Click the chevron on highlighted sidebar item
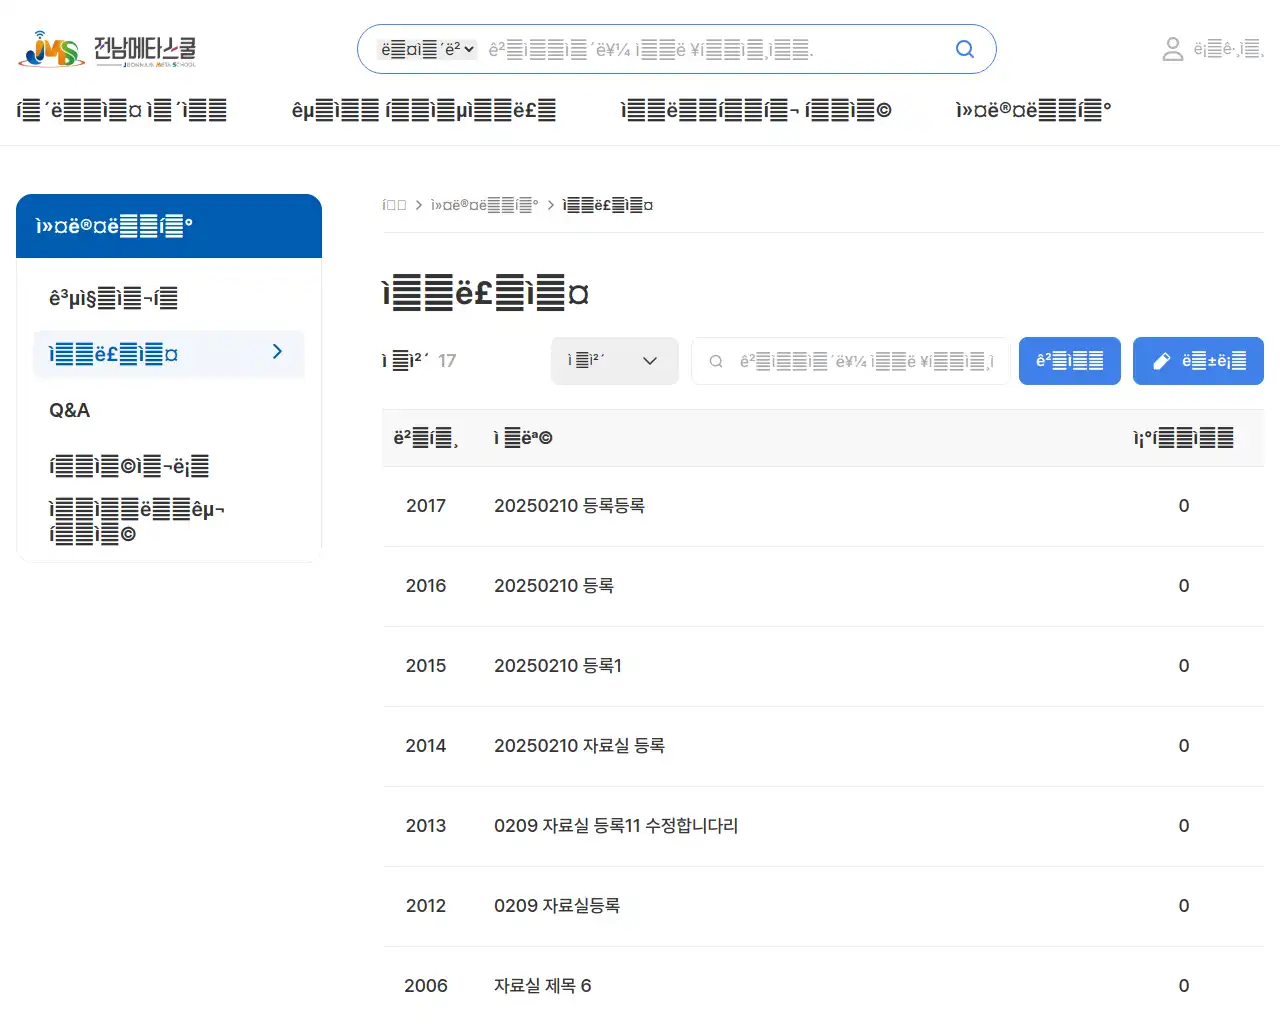Image resolution: width=1280 pixels, height=1024 pixels. pyautogui.click(x=277, y=352)
